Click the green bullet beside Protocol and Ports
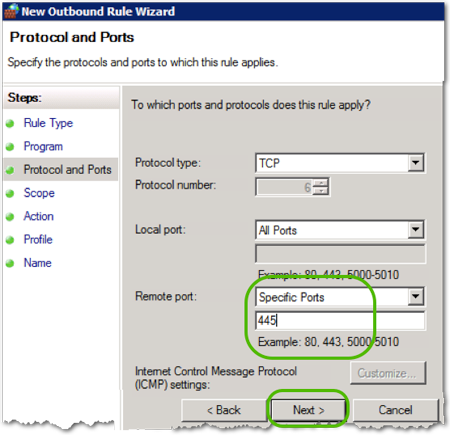 pos(10,170)
